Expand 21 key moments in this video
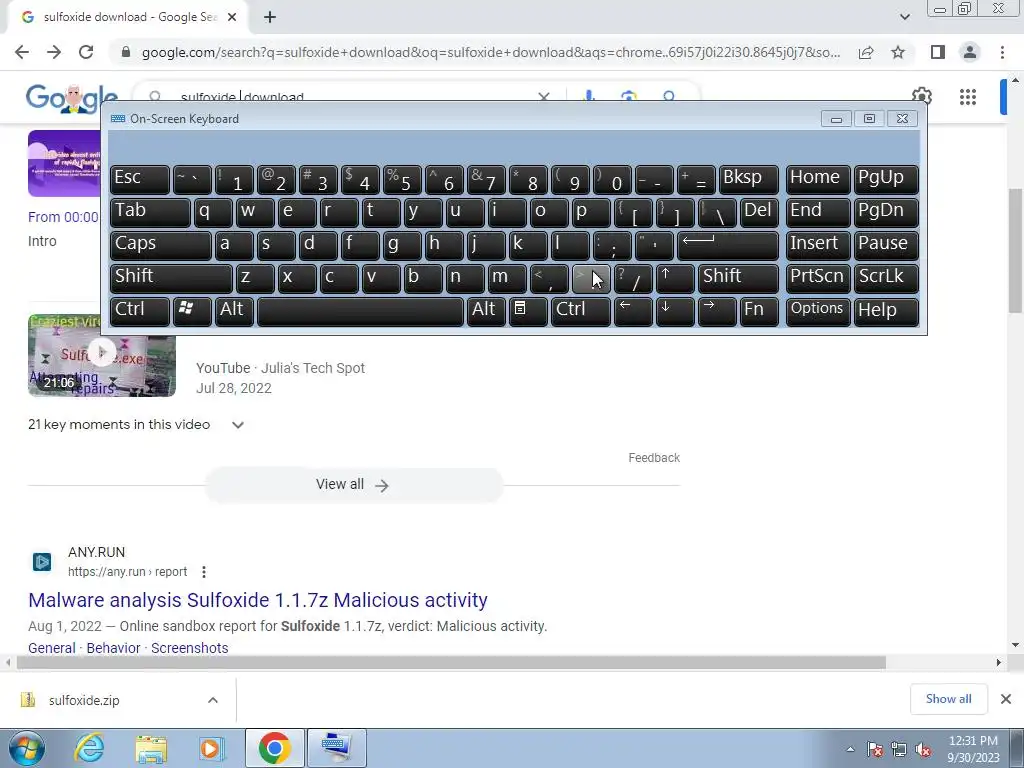The width and height of the screenshot is (1024, 768). (238, 425)
